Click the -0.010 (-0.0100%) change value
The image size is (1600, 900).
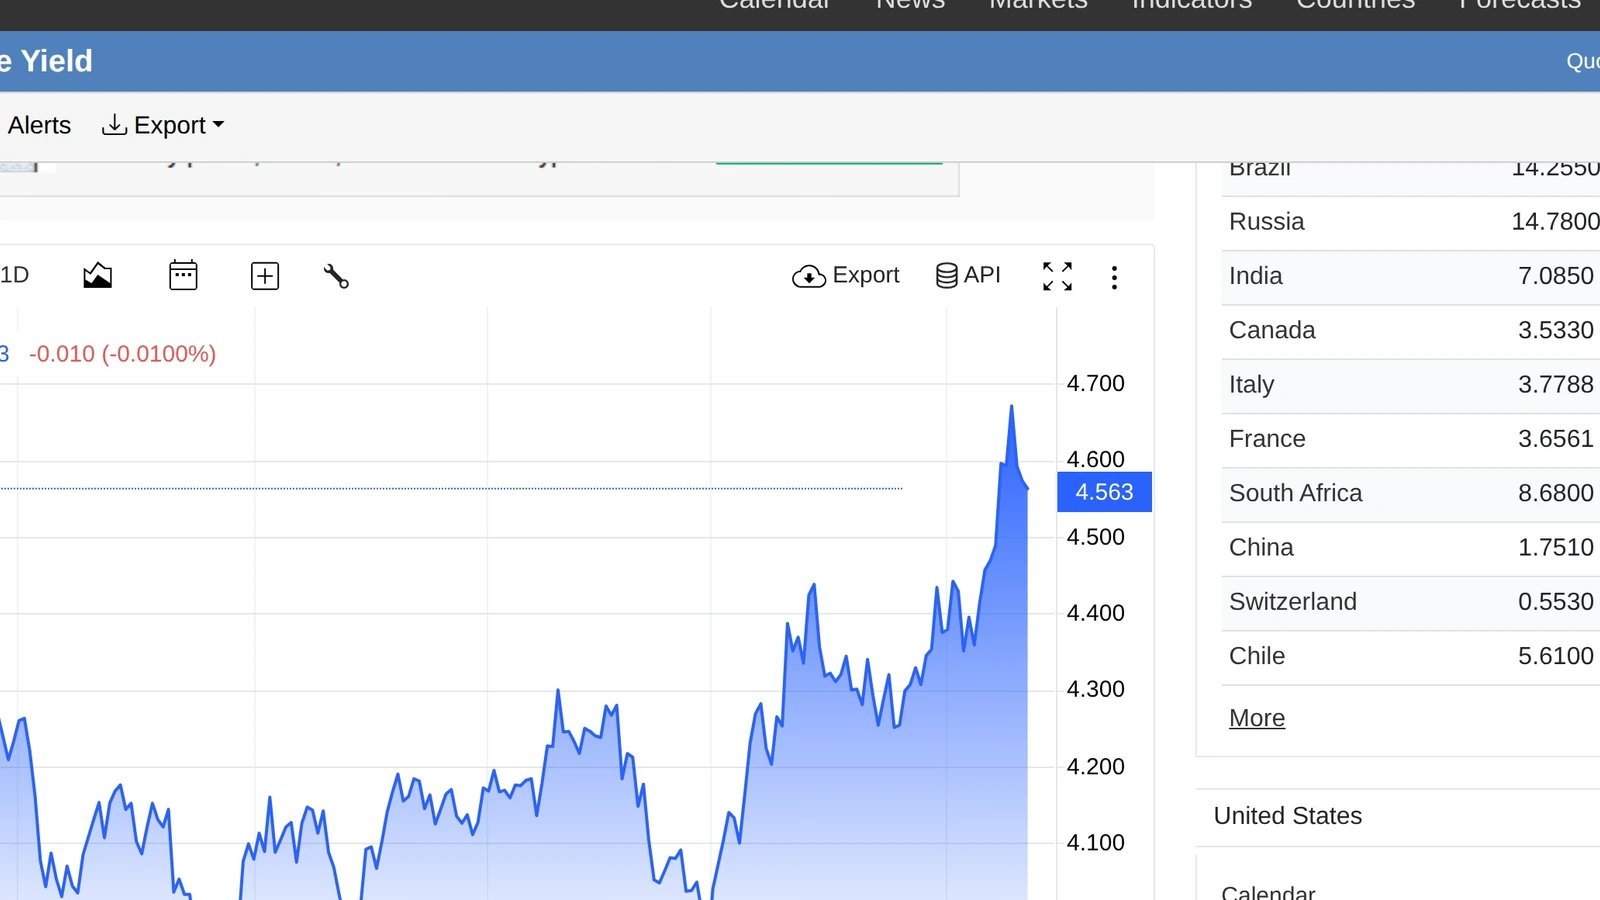point(123,354)
